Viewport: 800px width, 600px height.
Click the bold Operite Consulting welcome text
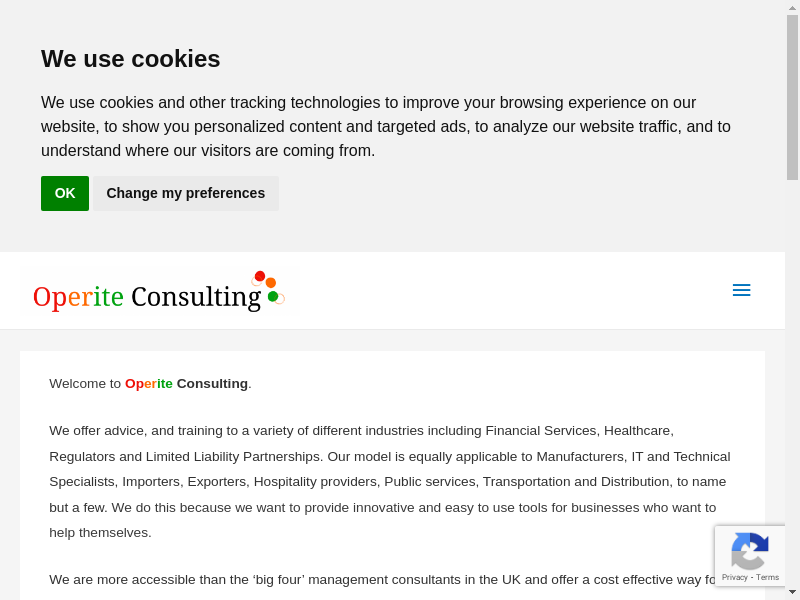click(187, 383)
